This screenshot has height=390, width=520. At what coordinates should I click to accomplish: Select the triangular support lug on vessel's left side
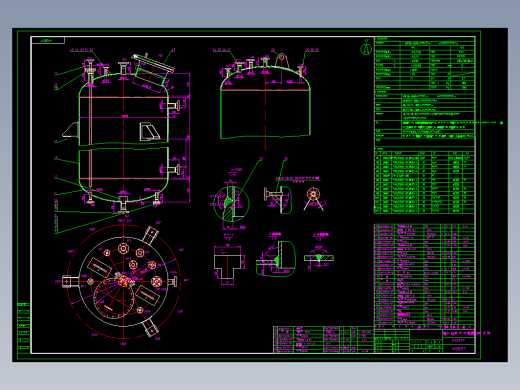click(71, 130)
